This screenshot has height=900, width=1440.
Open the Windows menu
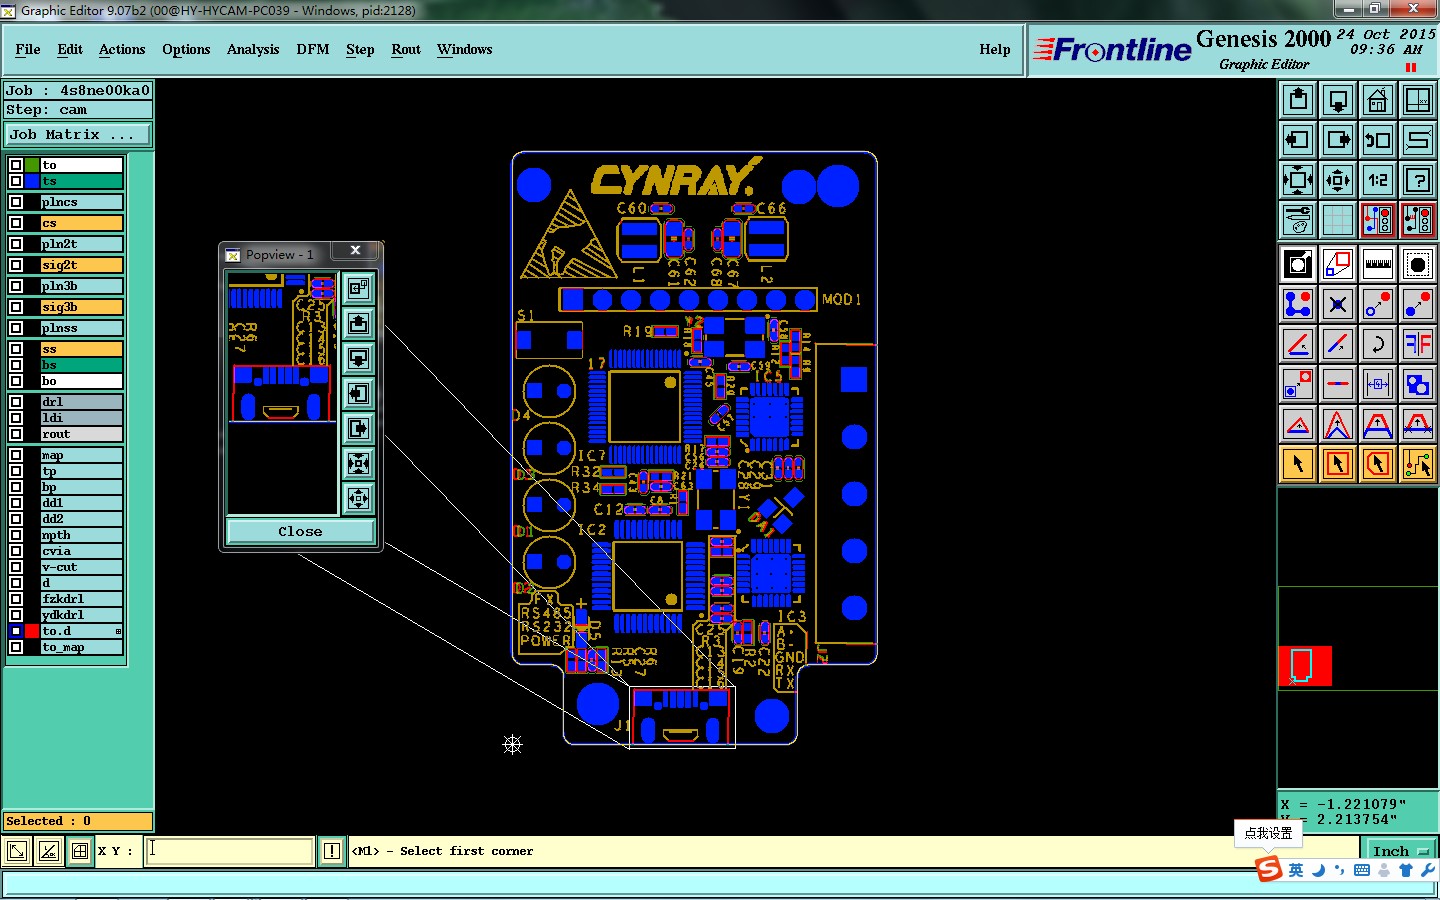[465, 49]
